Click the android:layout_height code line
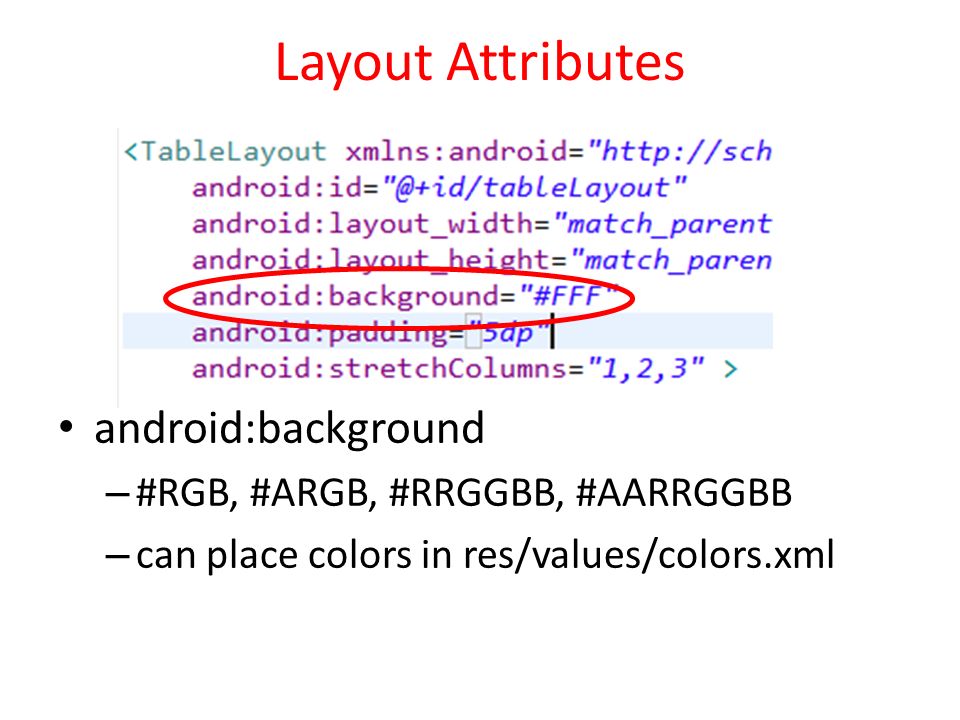 tap(482, 260)
